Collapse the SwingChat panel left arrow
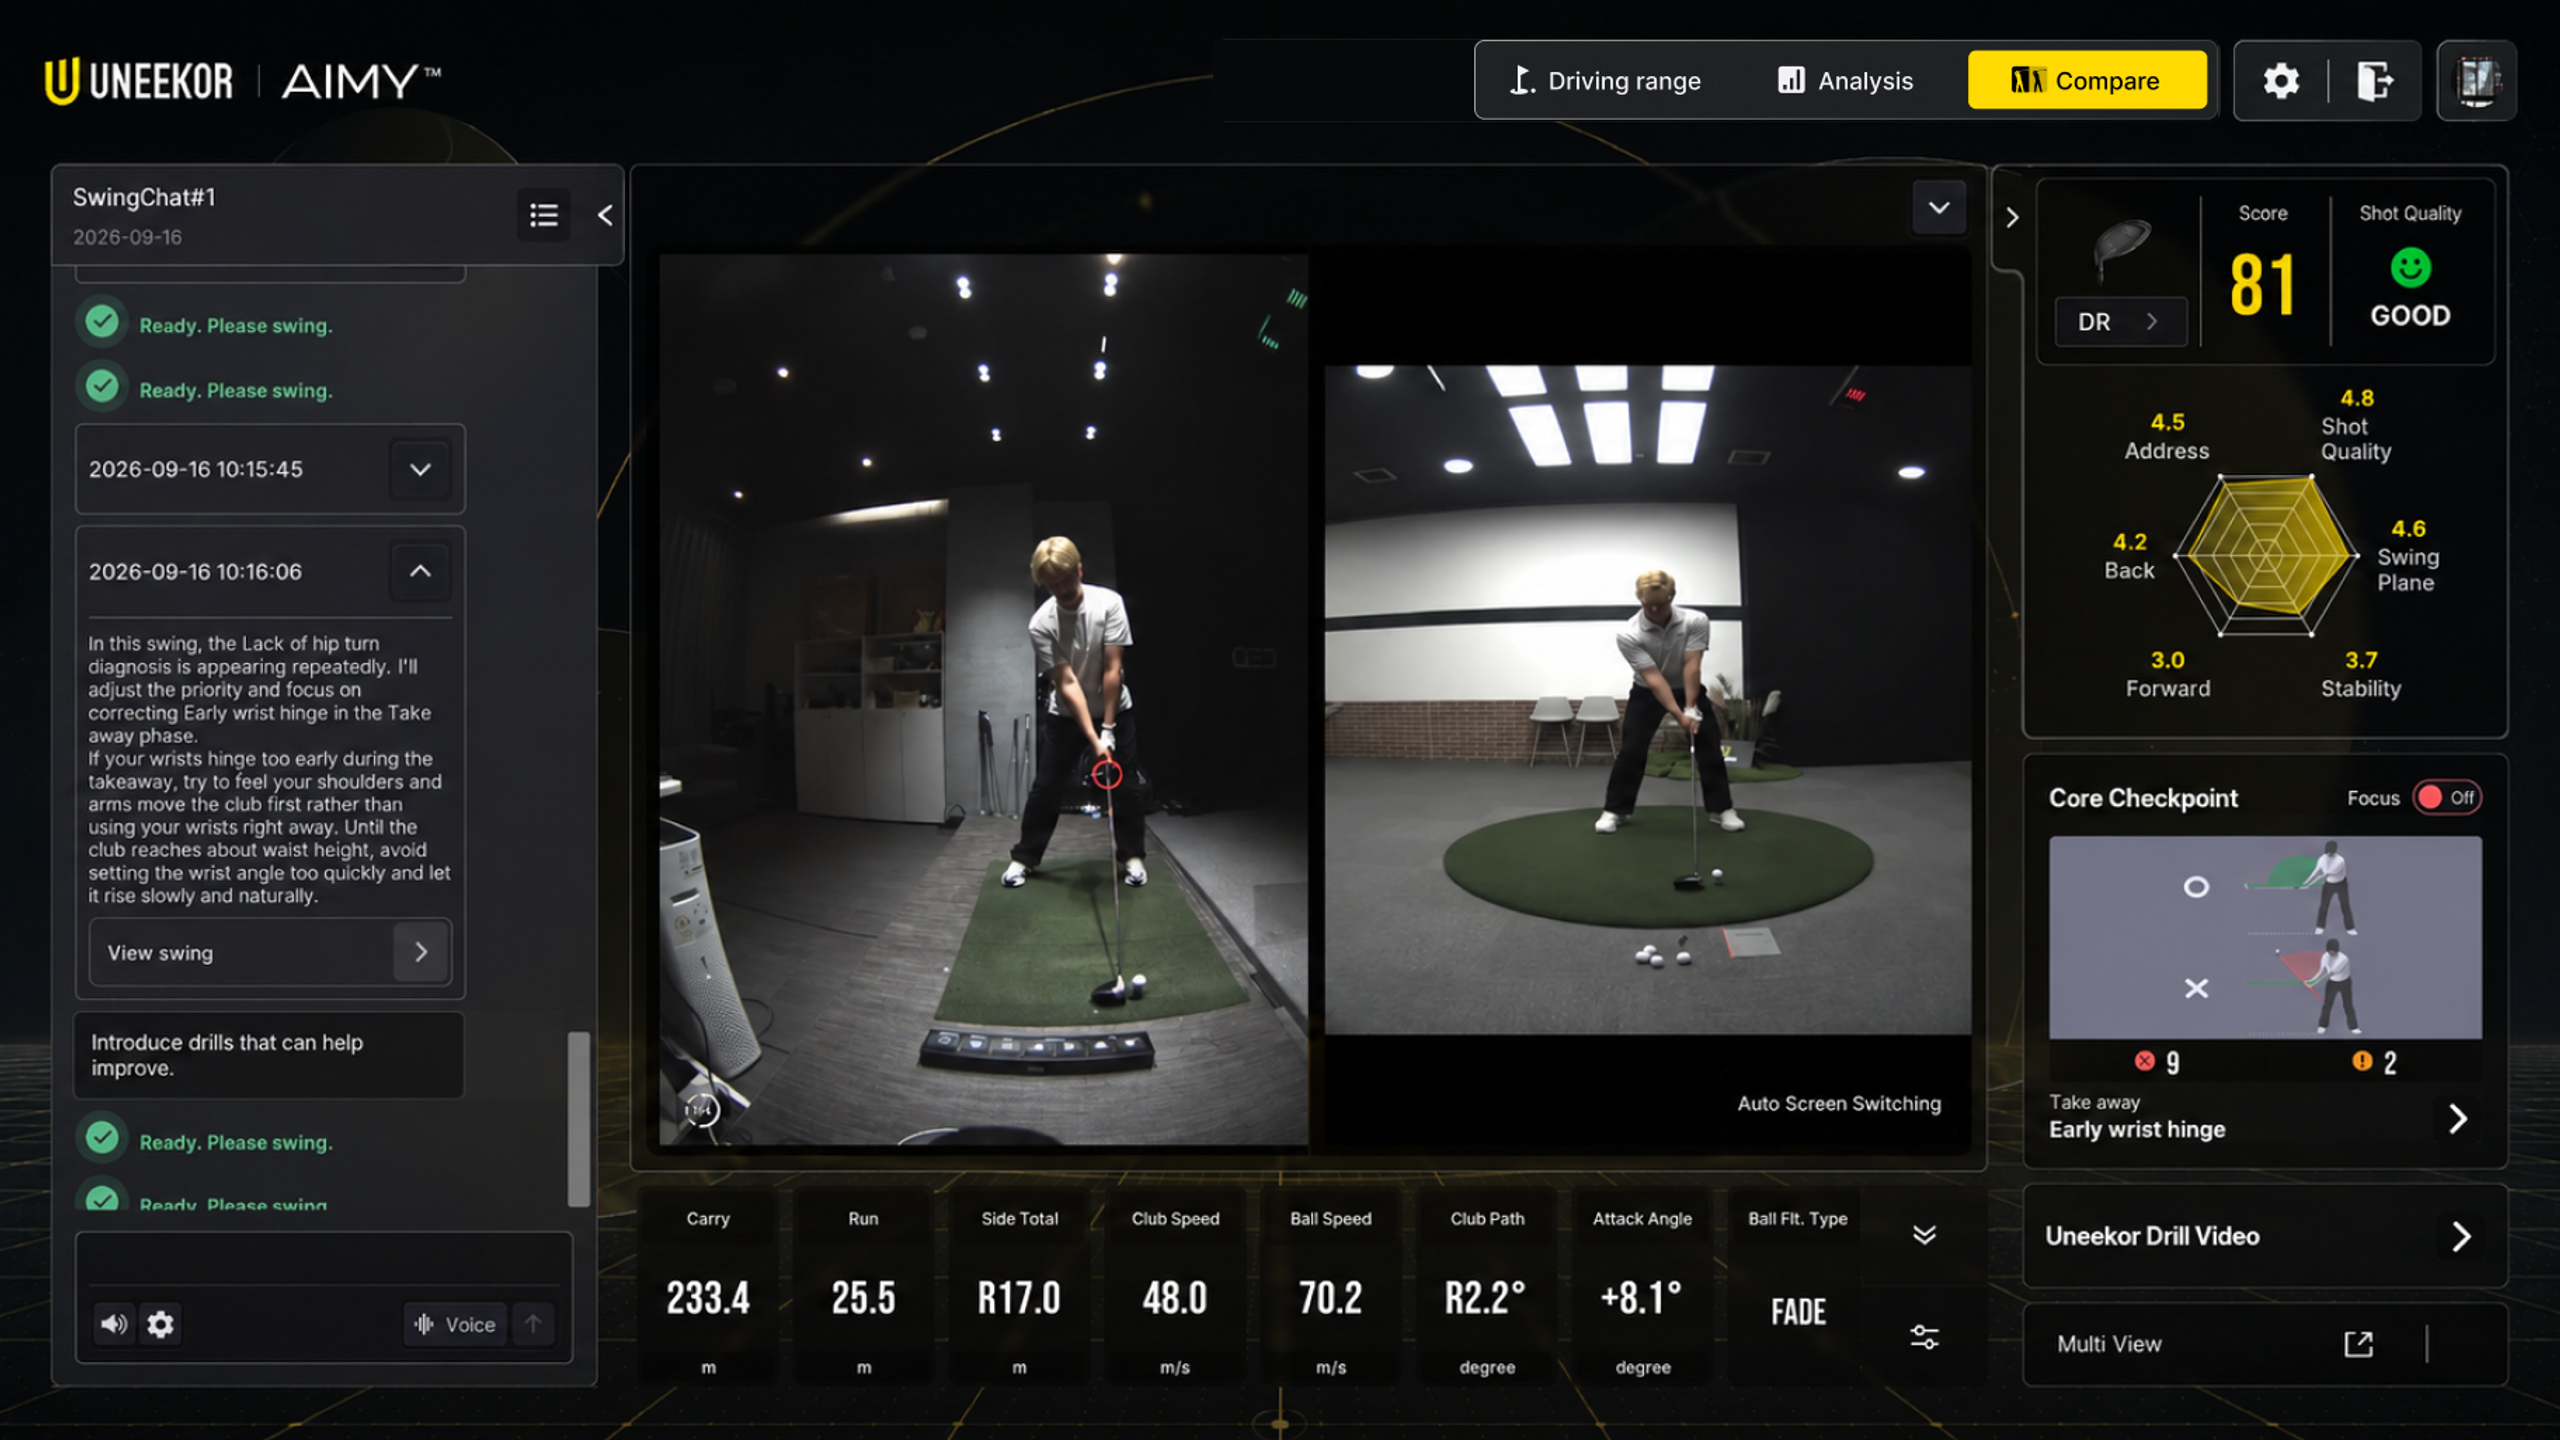 click(605, 215)
